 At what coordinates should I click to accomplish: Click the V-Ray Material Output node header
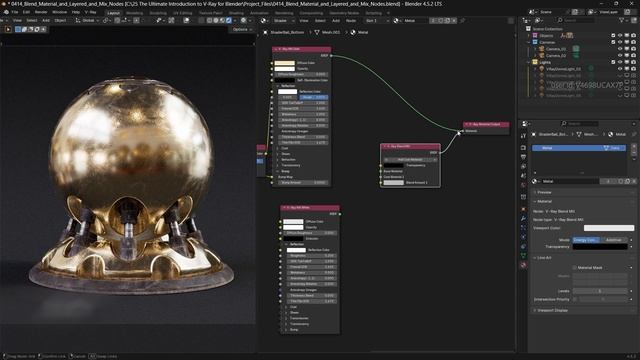(486, 124)
